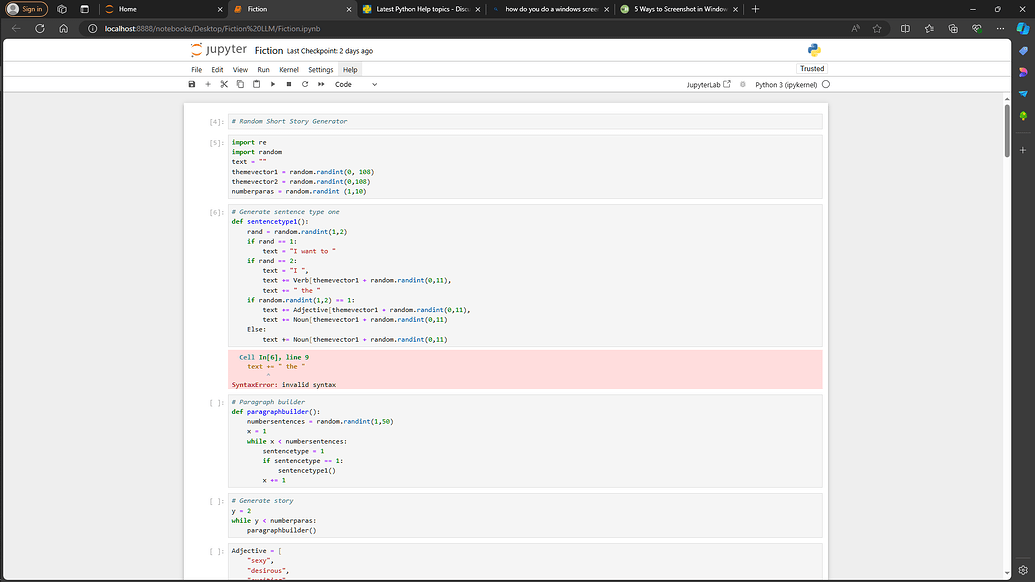Close the Home browser tab
Image resolution: width=1035 pixels, height=582 pixels.
[220, 9]
